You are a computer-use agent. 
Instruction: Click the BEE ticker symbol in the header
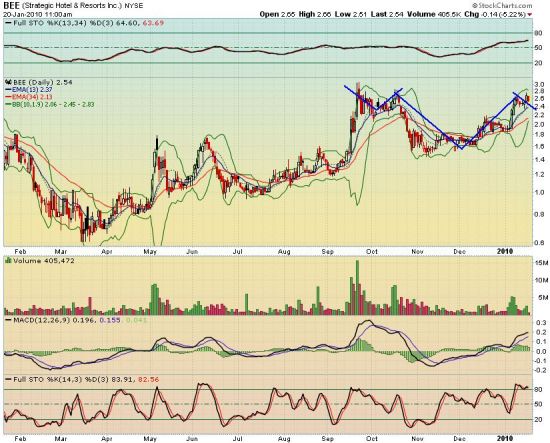(11, 6)
